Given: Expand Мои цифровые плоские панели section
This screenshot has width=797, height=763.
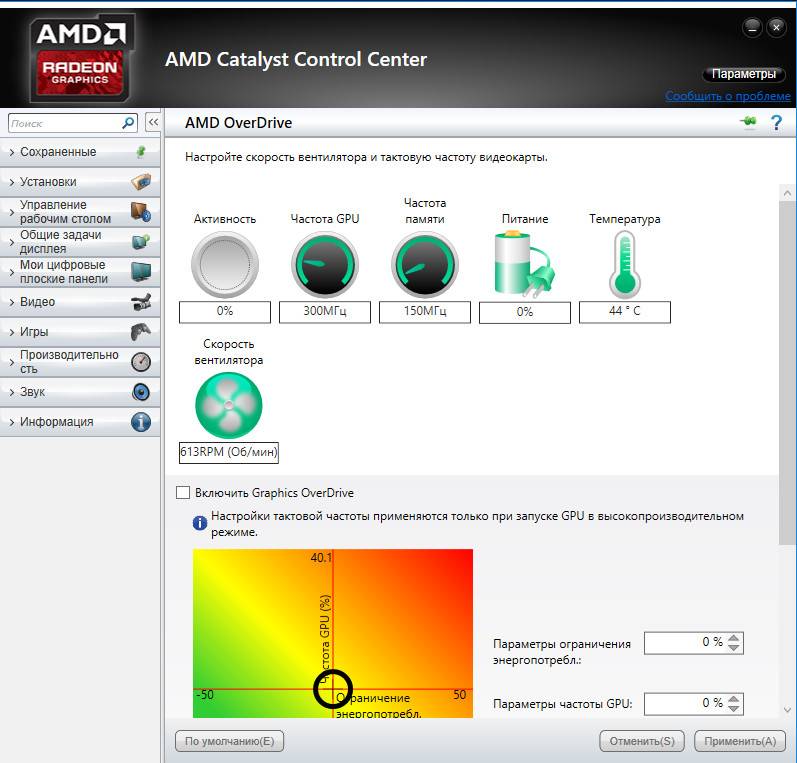Looking at the screenshot, I should click(12, 272).
